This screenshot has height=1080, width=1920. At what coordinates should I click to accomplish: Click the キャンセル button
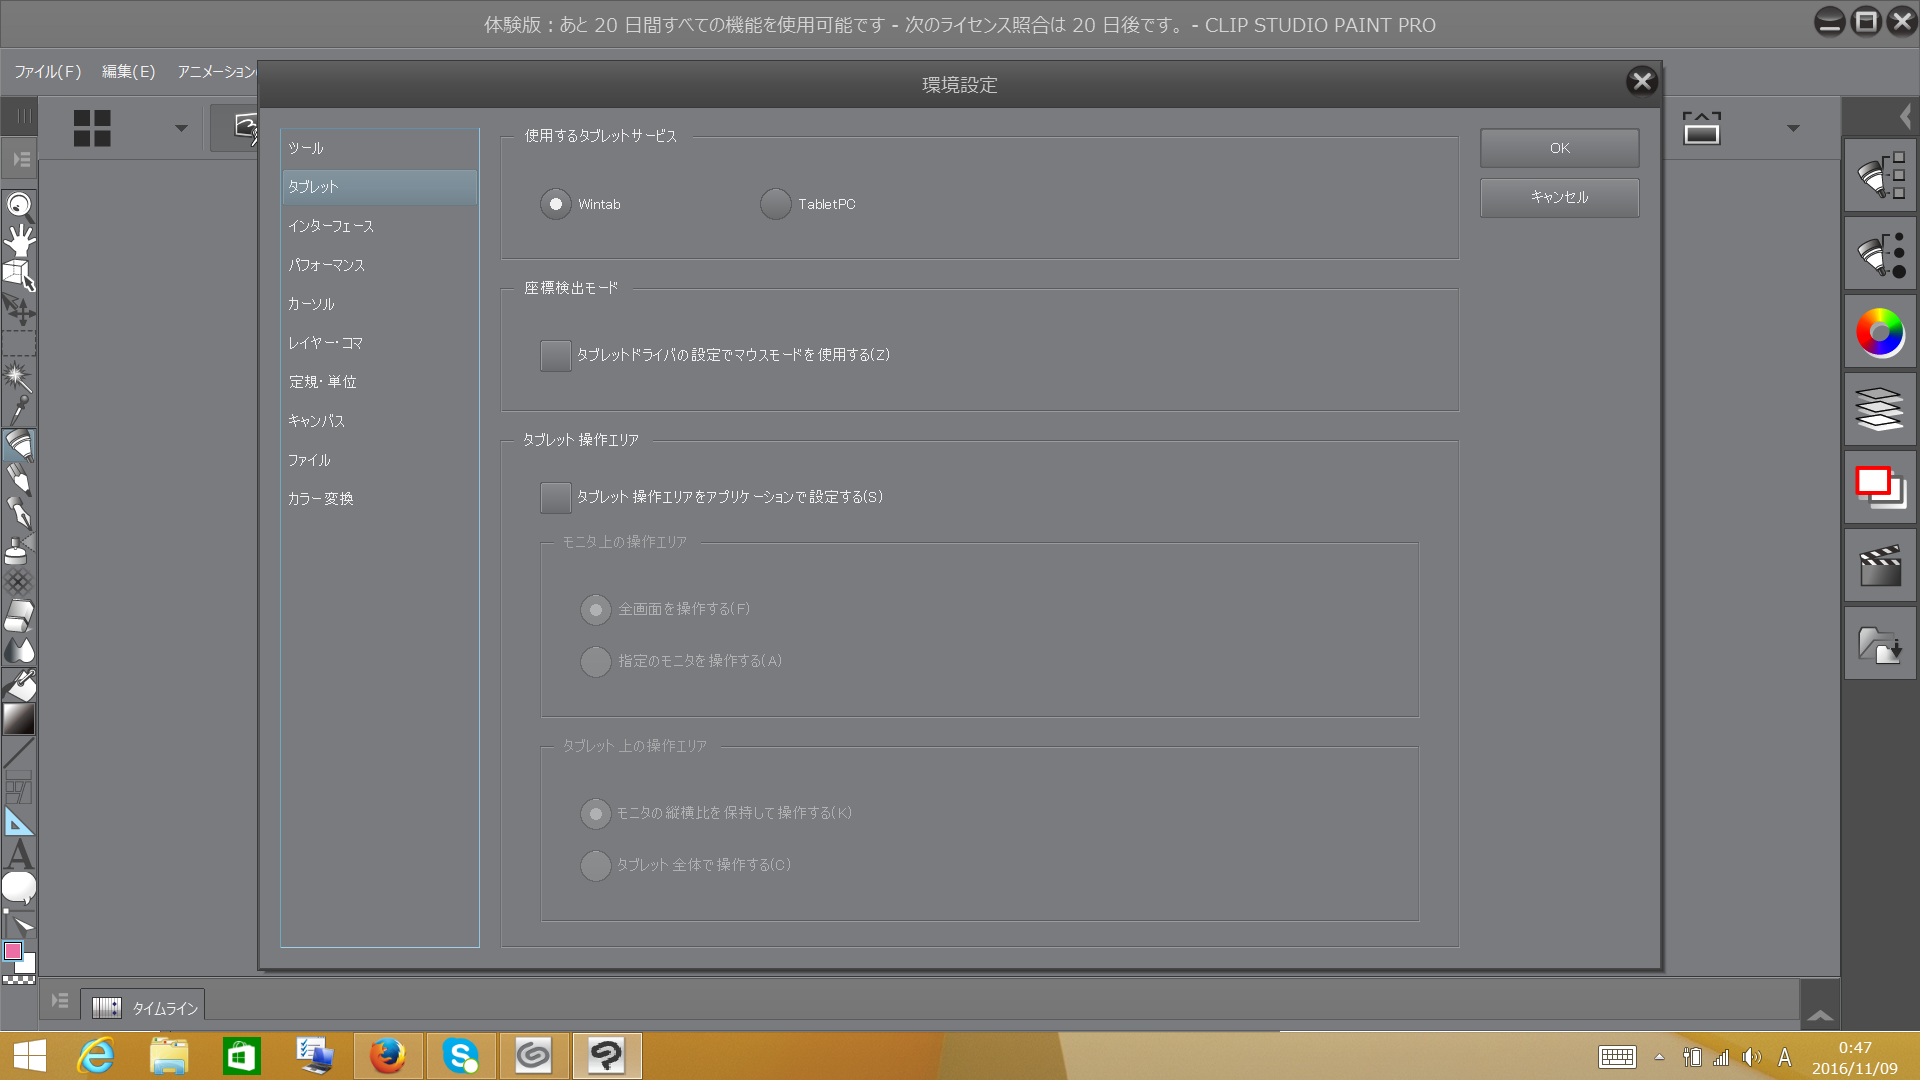coord(1559,197)
